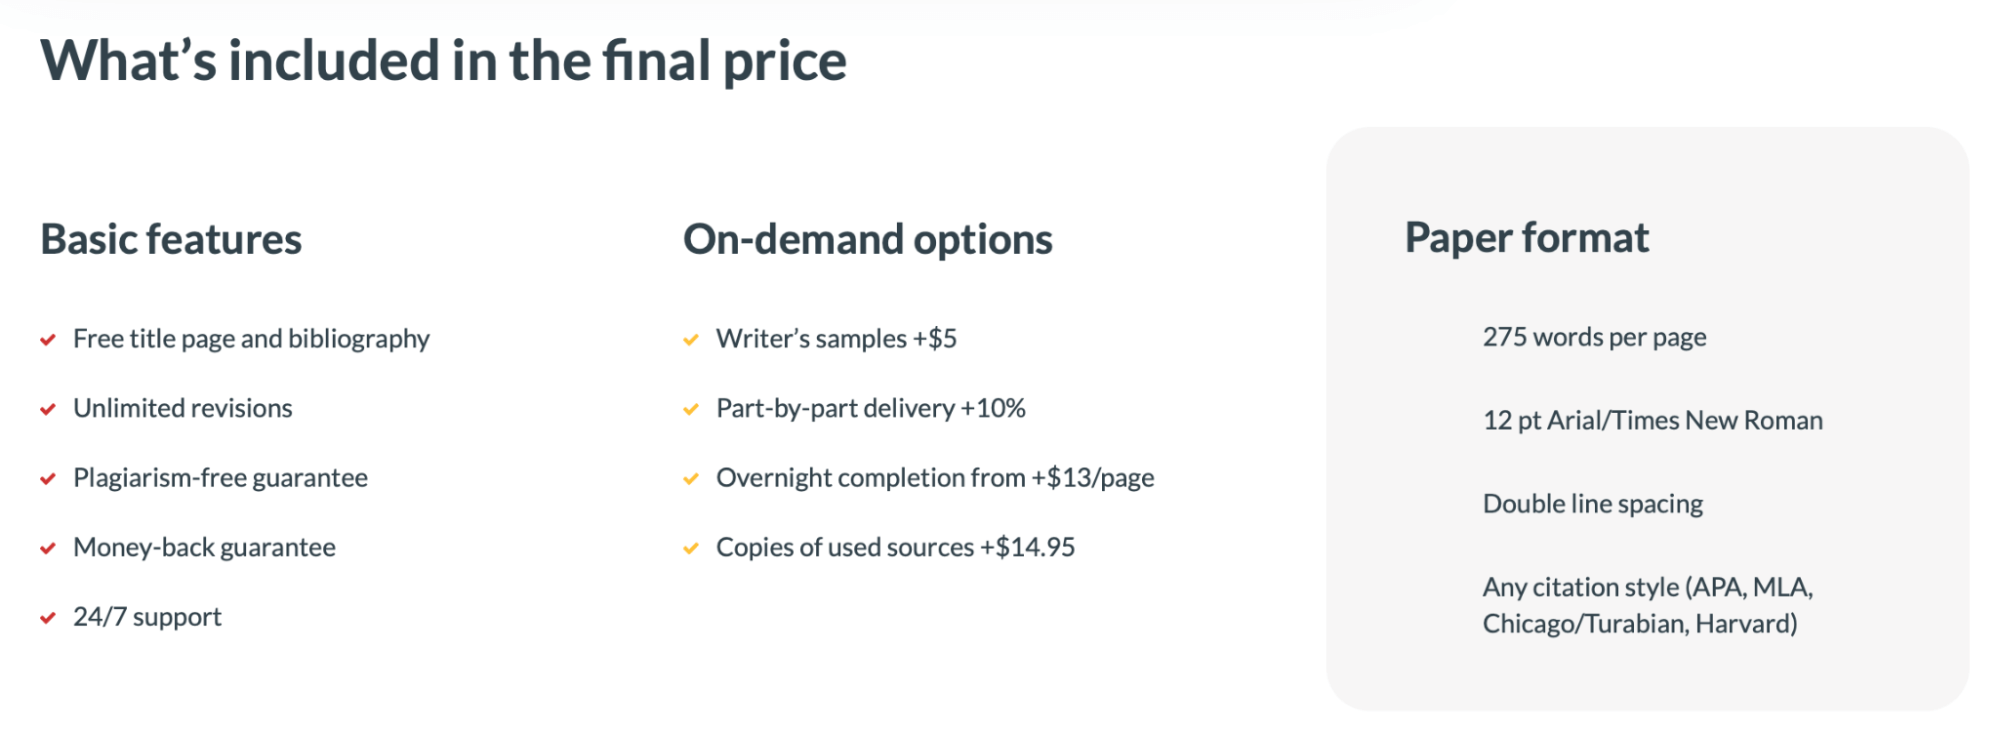The image size is (1999, 742).
Task: Click the Paper format heading
Action: [1526, 238]
